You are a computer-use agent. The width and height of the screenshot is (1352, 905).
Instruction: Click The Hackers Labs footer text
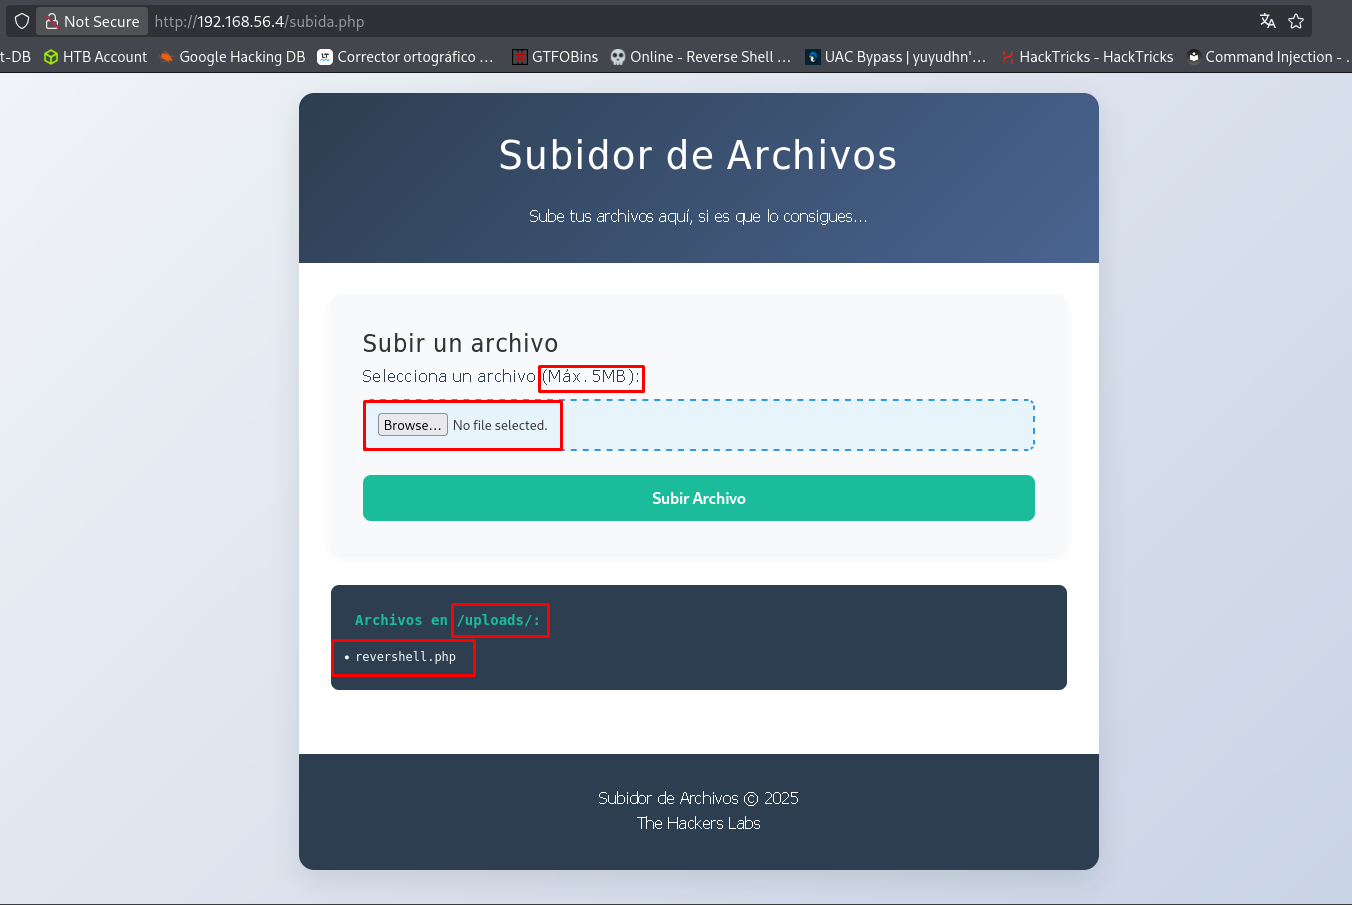click(698, 823)
